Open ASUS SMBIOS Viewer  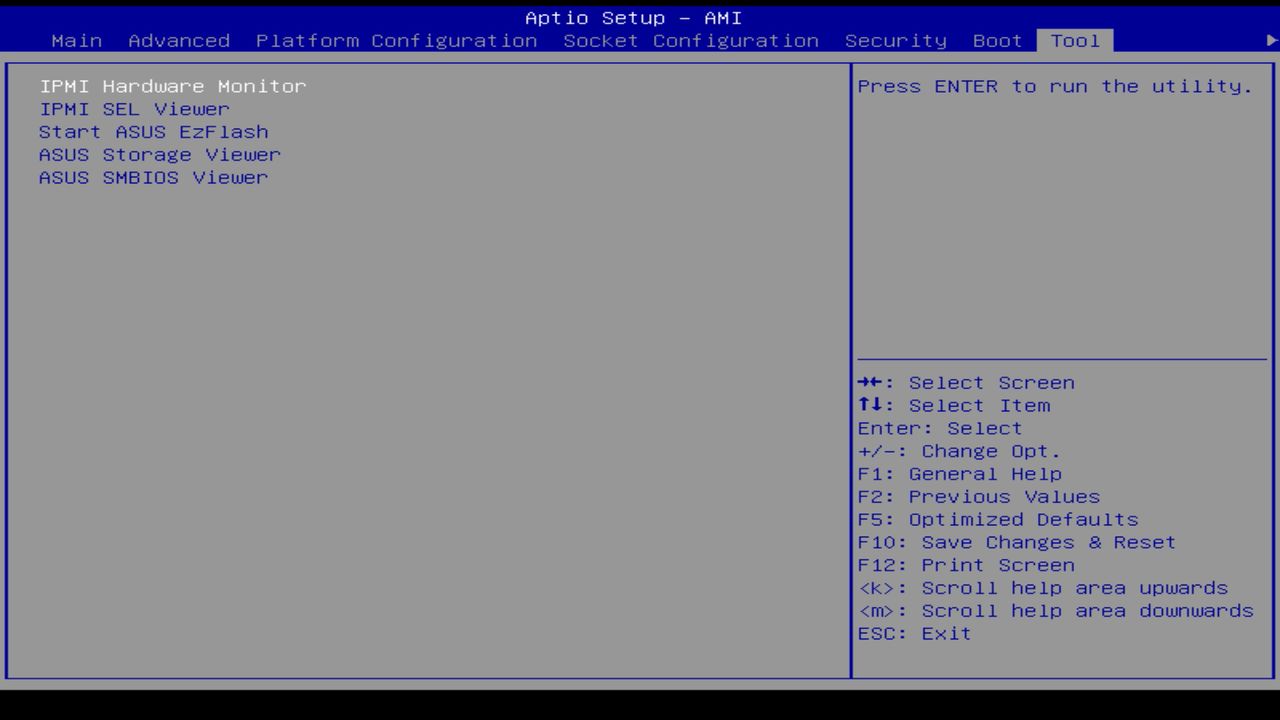pyautogui.click(x=153, y=177)
